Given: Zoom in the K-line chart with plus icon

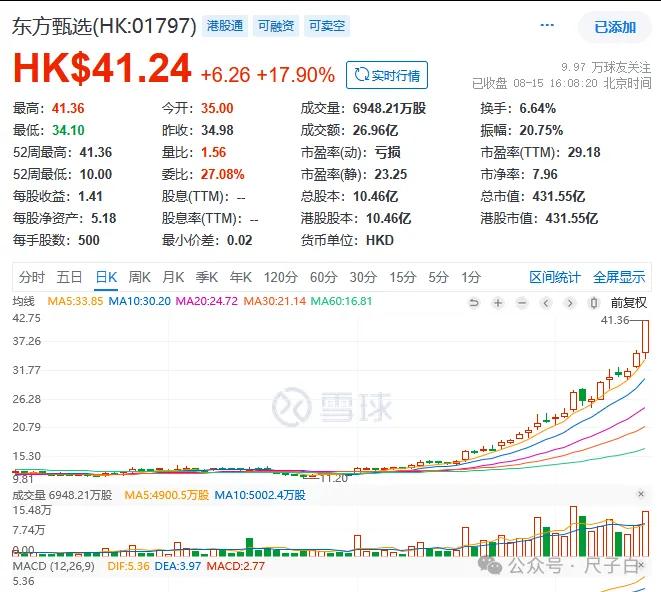Looking at the screenshot, I should (x=498, y=303).
